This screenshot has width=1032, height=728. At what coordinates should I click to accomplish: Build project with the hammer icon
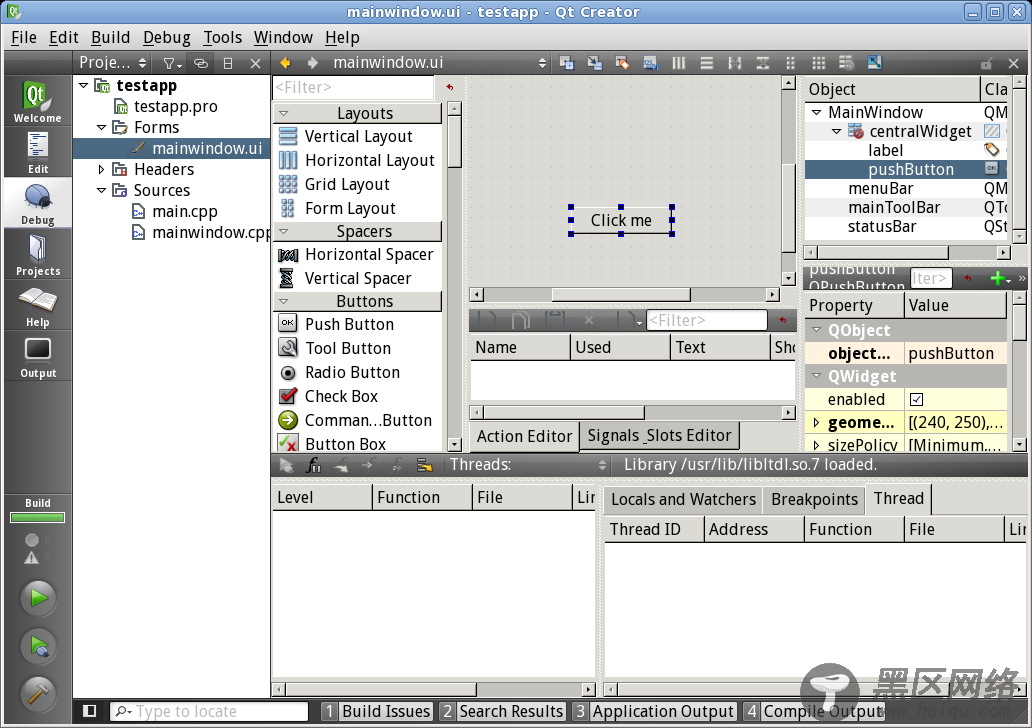point(38,694)
